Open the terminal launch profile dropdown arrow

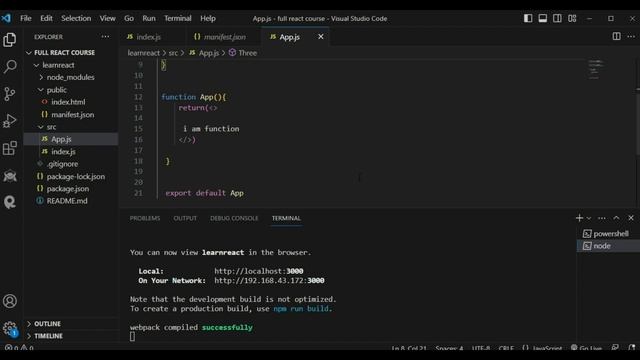tap(589, 218)
